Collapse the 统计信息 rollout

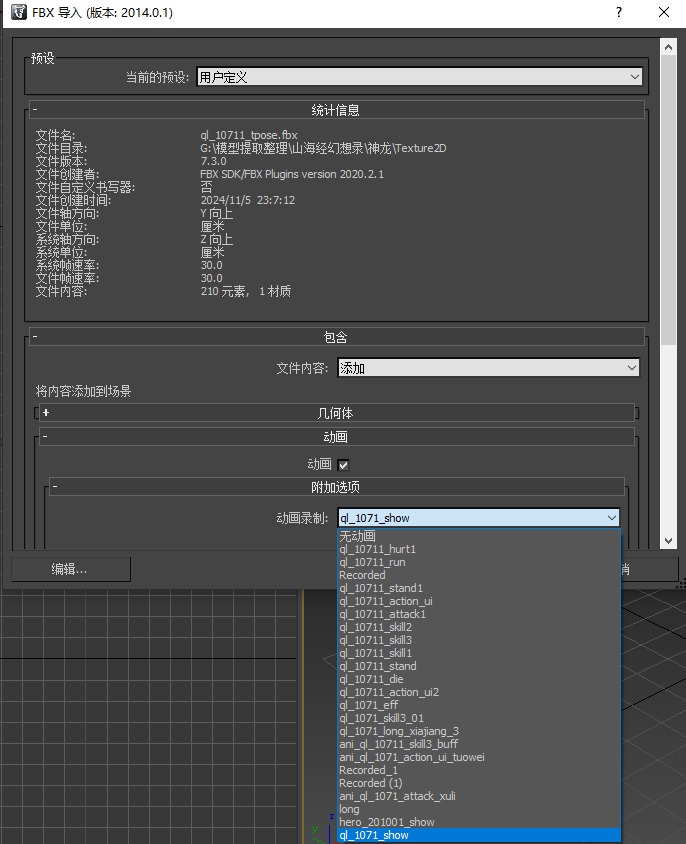[337, 110]
